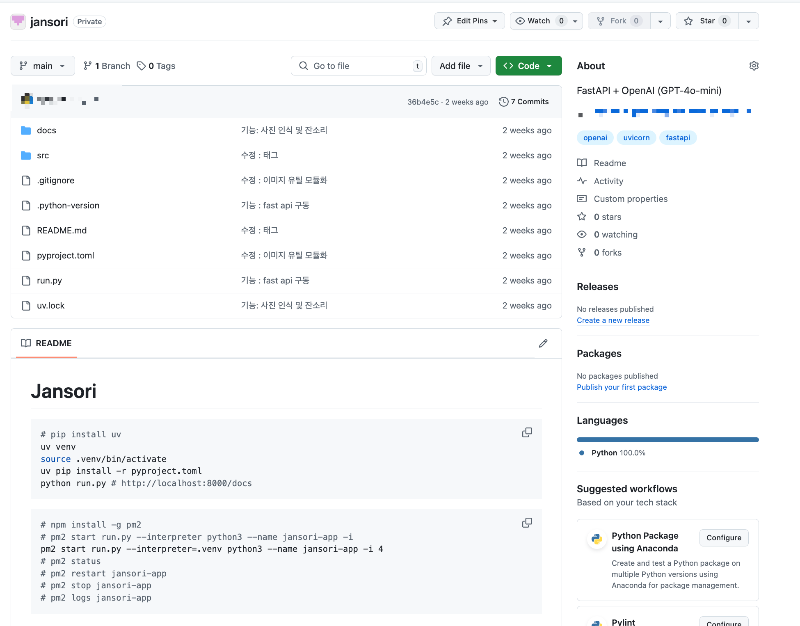Click the .gitignore file icon
800x626 pixels.
(26, 181)
